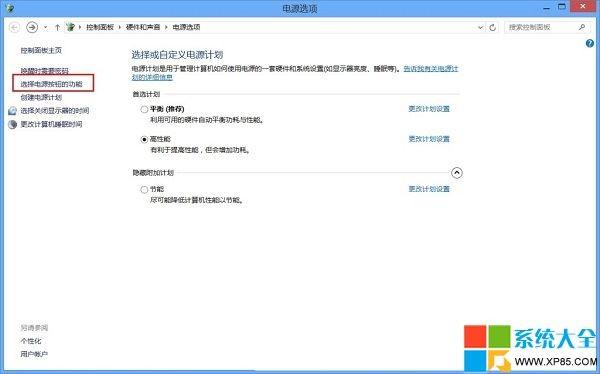
Task: Select the 节能 power plan
Action: [144, 189]
